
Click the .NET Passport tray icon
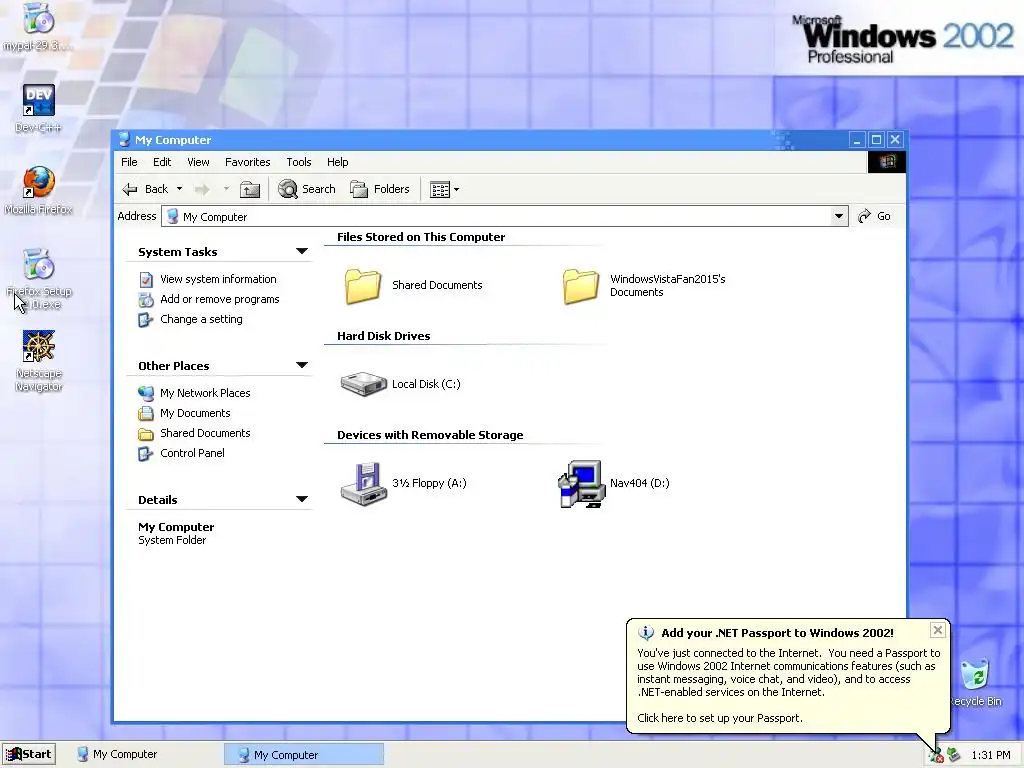coord(936,756)
